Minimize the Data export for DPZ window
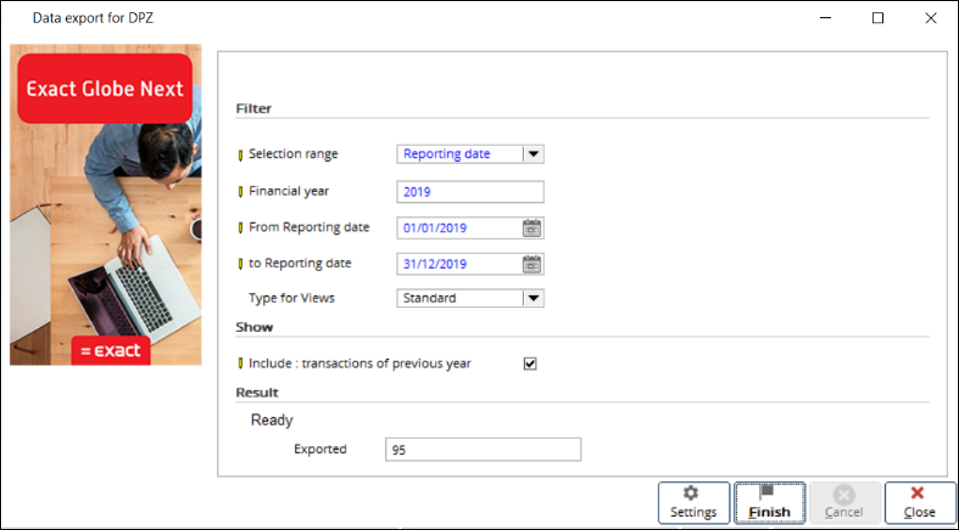 click(x=825, y=18)
